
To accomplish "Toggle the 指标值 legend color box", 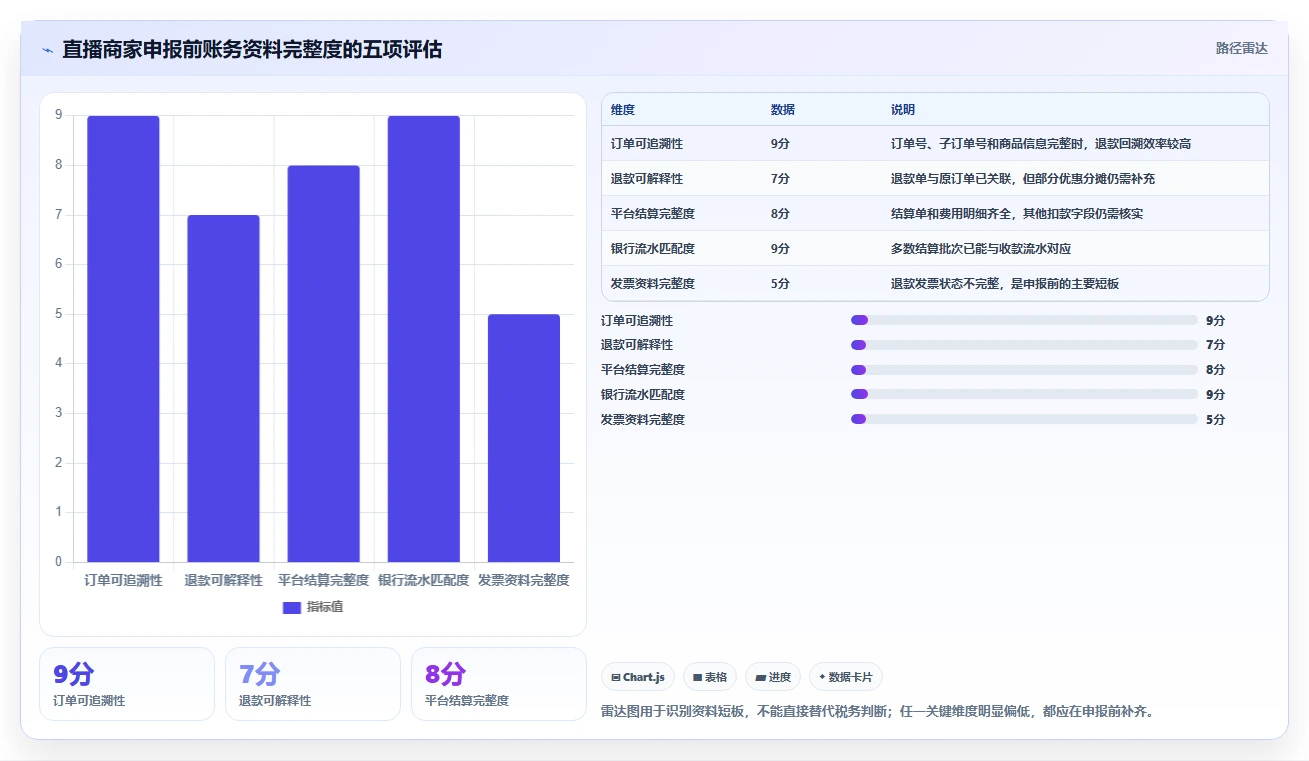I will coord(292,607).
